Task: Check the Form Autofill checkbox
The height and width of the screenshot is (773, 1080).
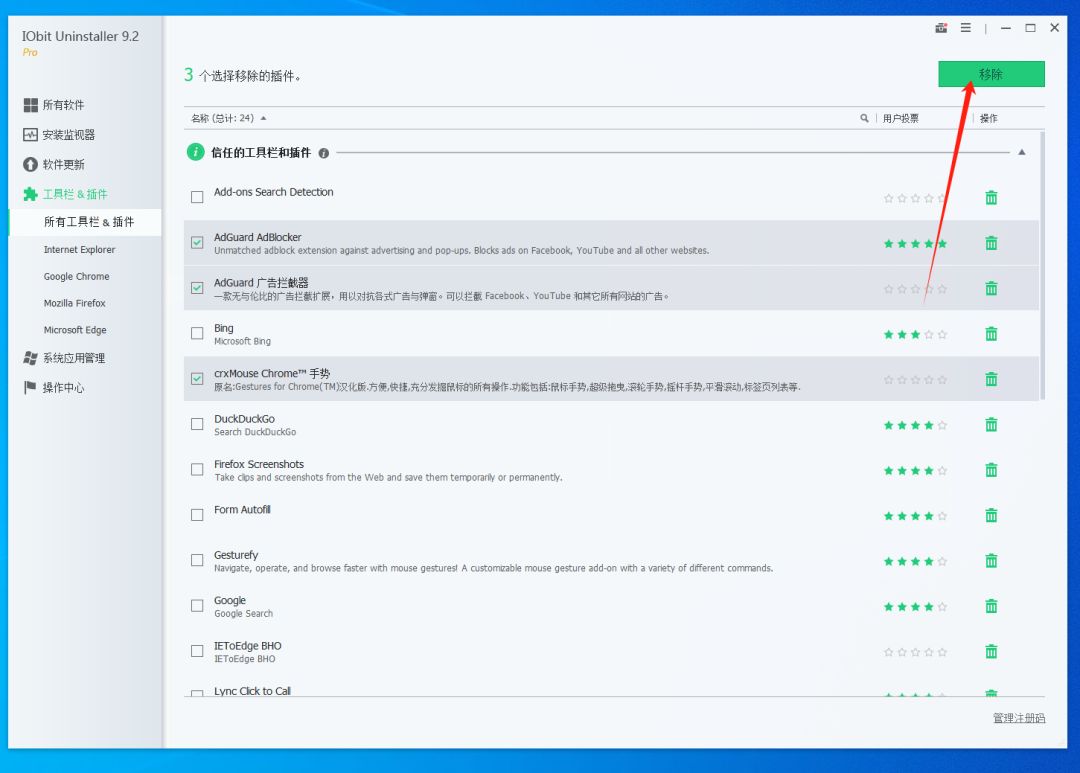Action: pos(197,515)
